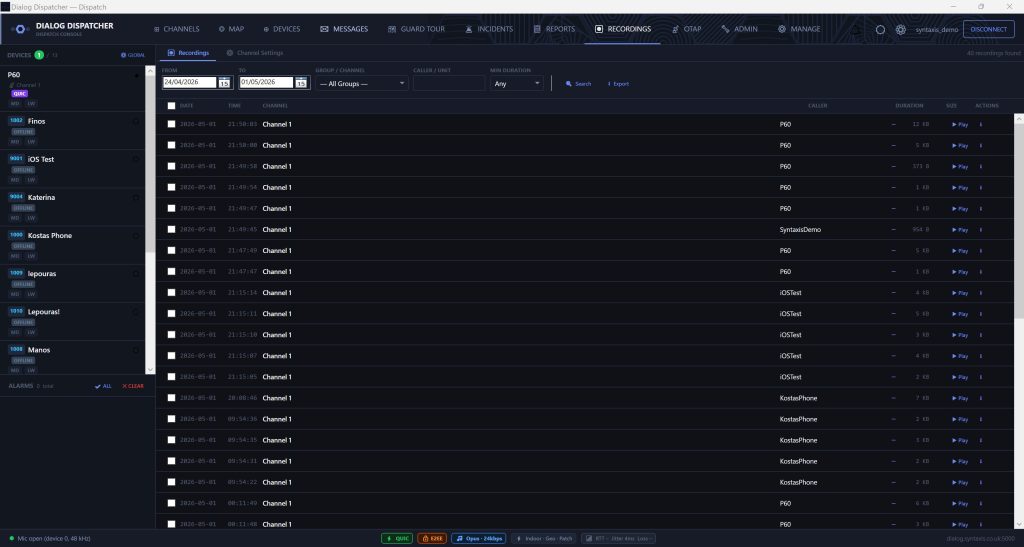
Task: Select the checkbox on the SyntaxisDemo recording row
Action: click(x=171, y=229)
